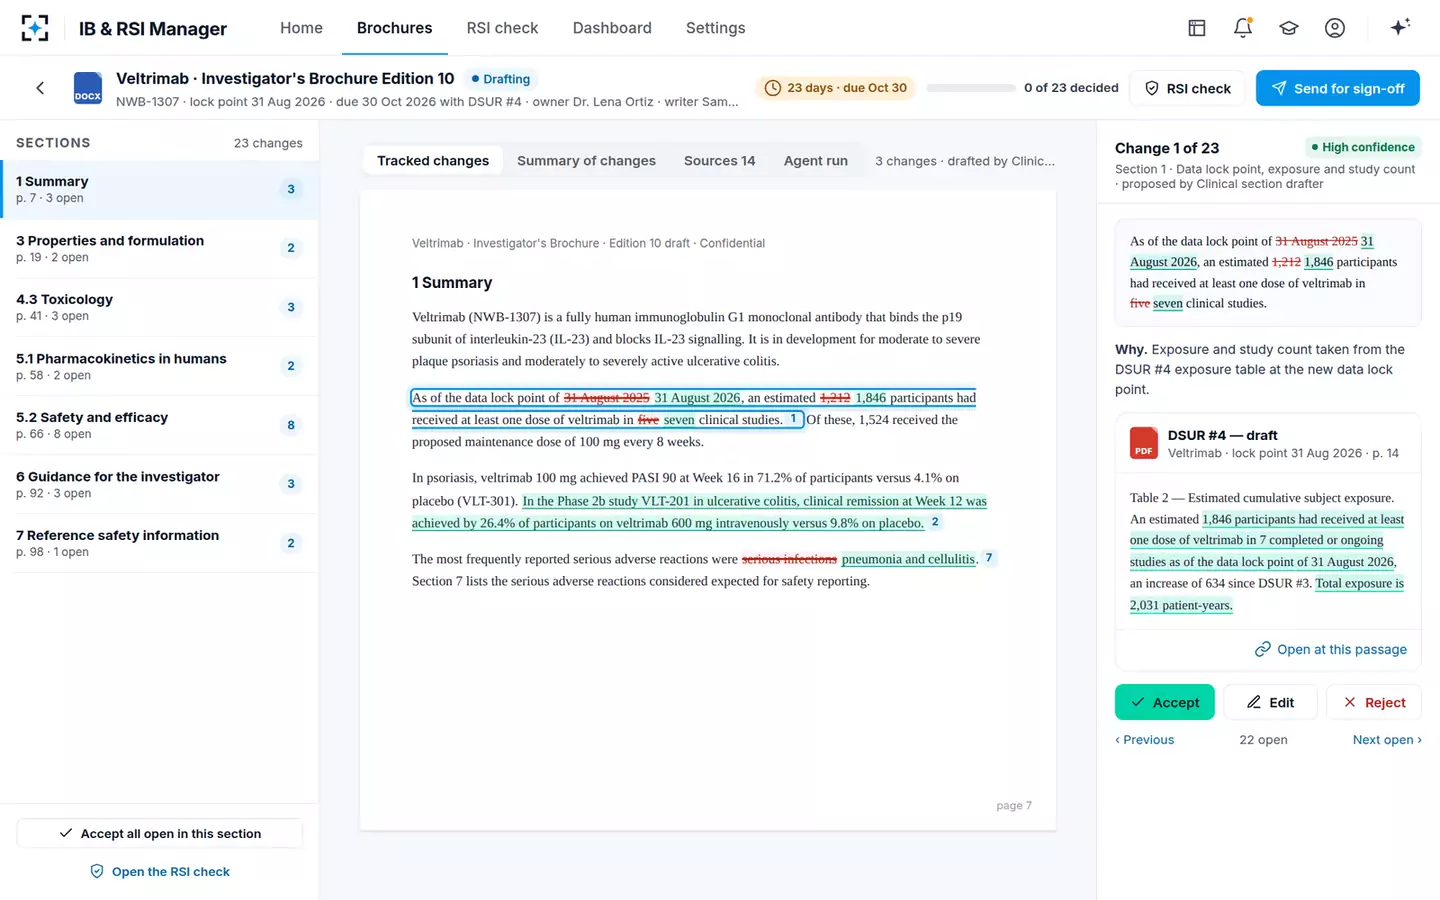The height and width of the screenshot is (900, 1440).
Task: Click the tracked change marker 1 in document
Action: pos(794,419)
